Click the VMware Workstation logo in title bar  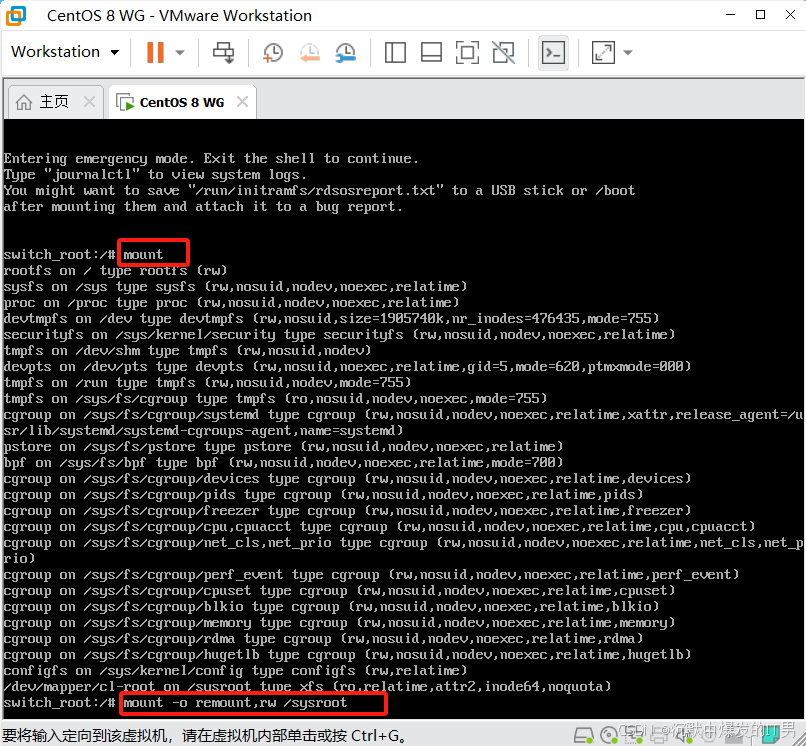(x=16, y=15)
